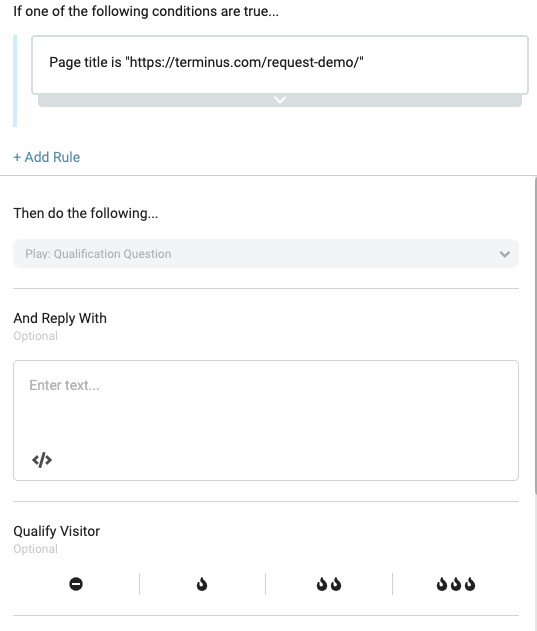Click the 'And Reply With' label
This screenshot has width=537, height=631.
pyautogui.click(x=60, y=318)
